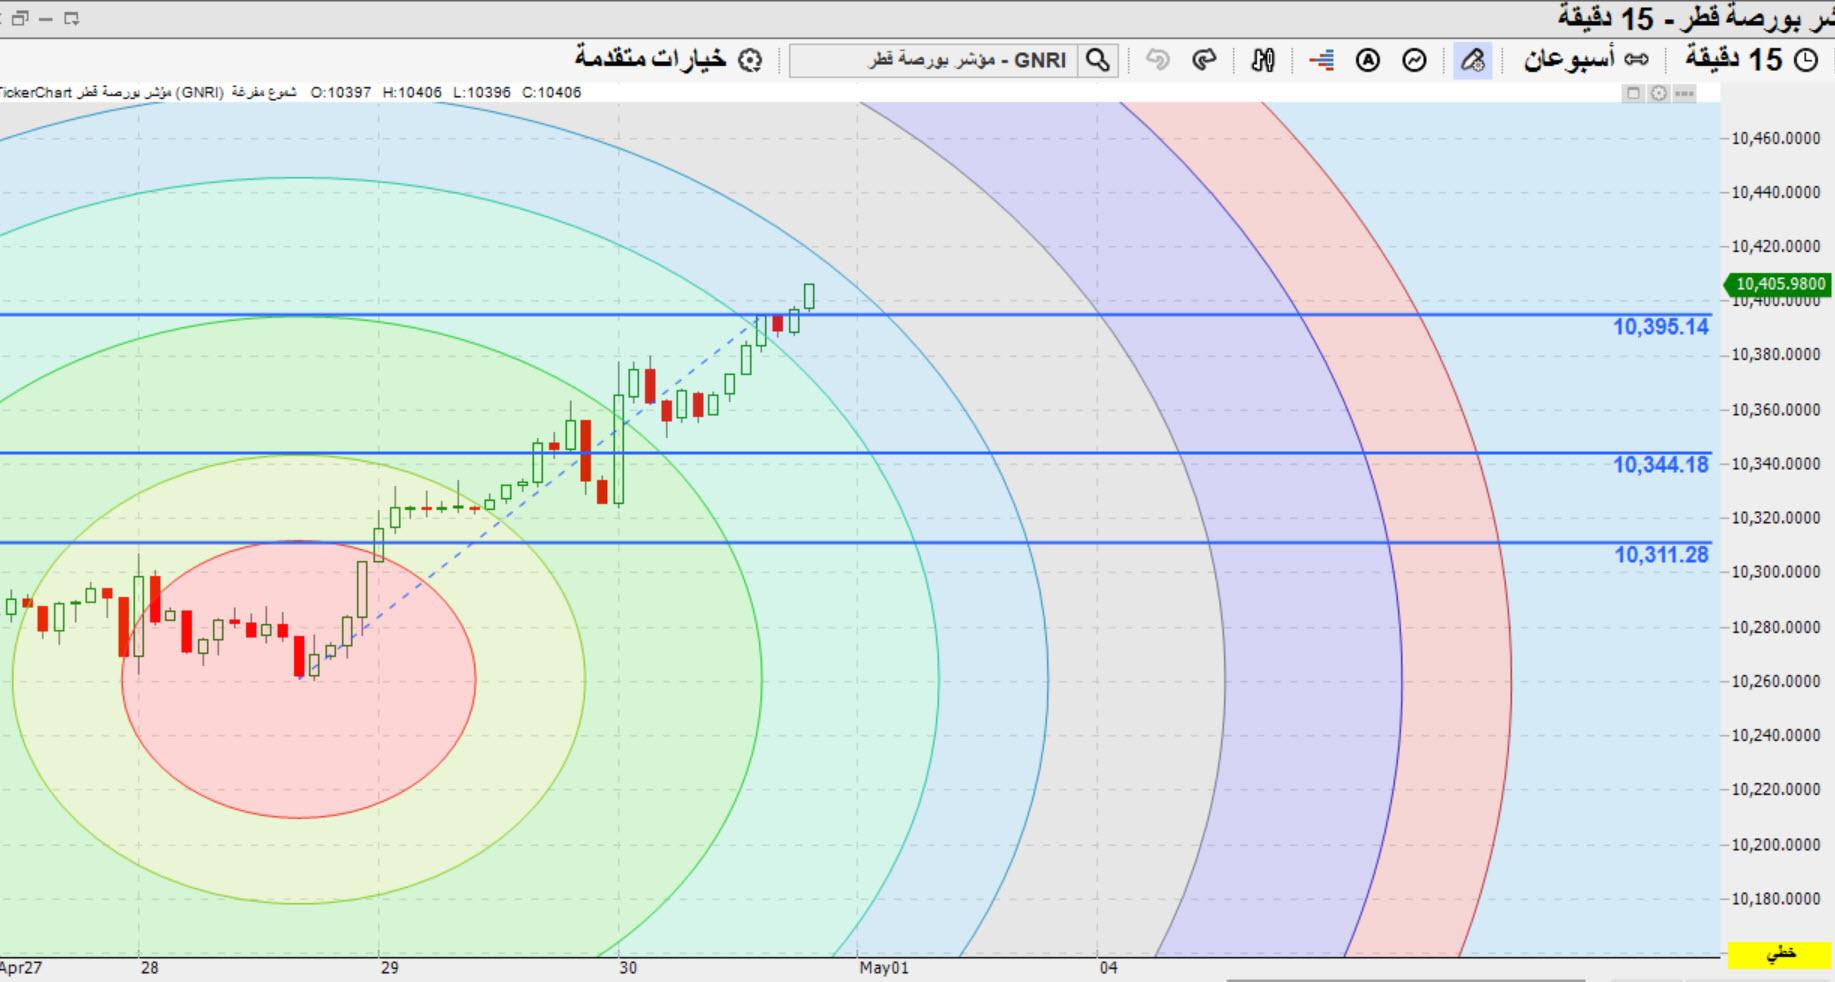
Task: Click the green current price tag 10,405.9800
Action: (1777, 284)
